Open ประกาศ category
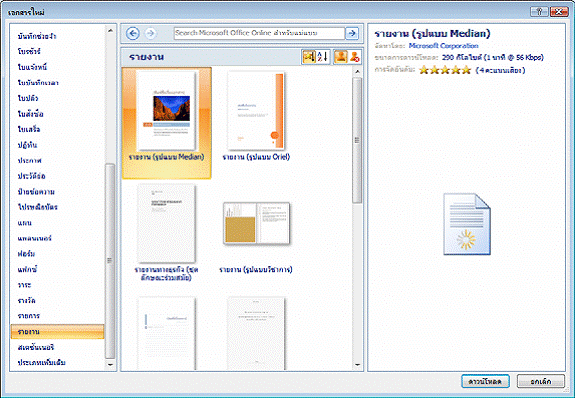 [29, 160]
